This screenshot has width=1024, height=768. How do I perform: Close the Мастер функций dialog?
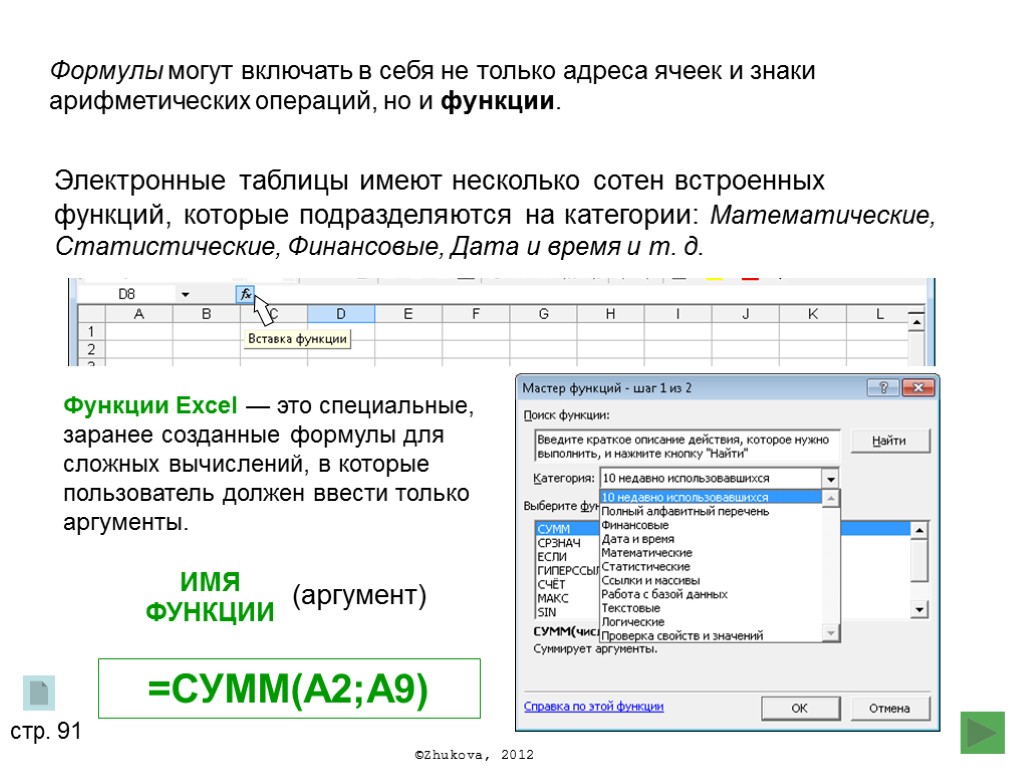[918, 388]
